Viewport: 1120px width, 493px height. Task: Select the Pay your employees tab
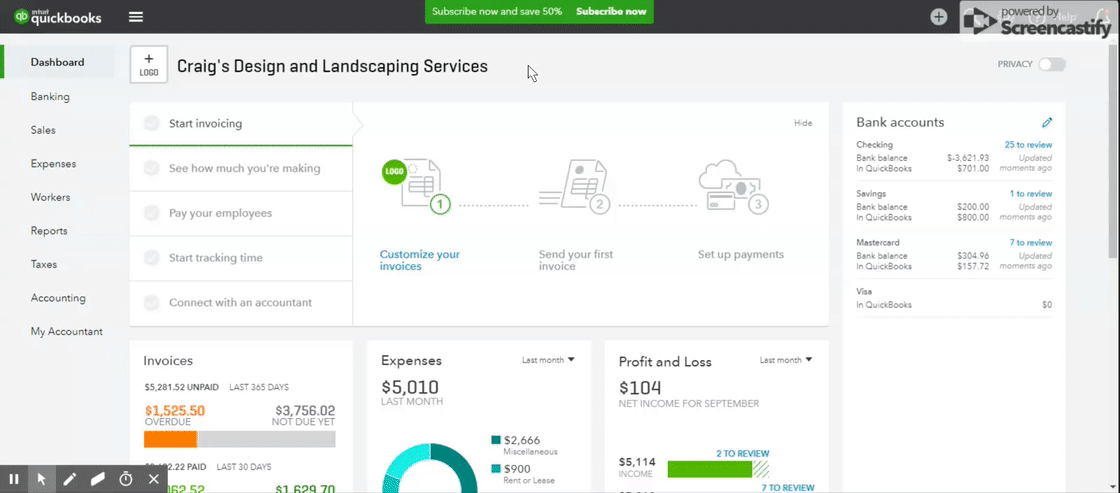[x=241, y=213]
